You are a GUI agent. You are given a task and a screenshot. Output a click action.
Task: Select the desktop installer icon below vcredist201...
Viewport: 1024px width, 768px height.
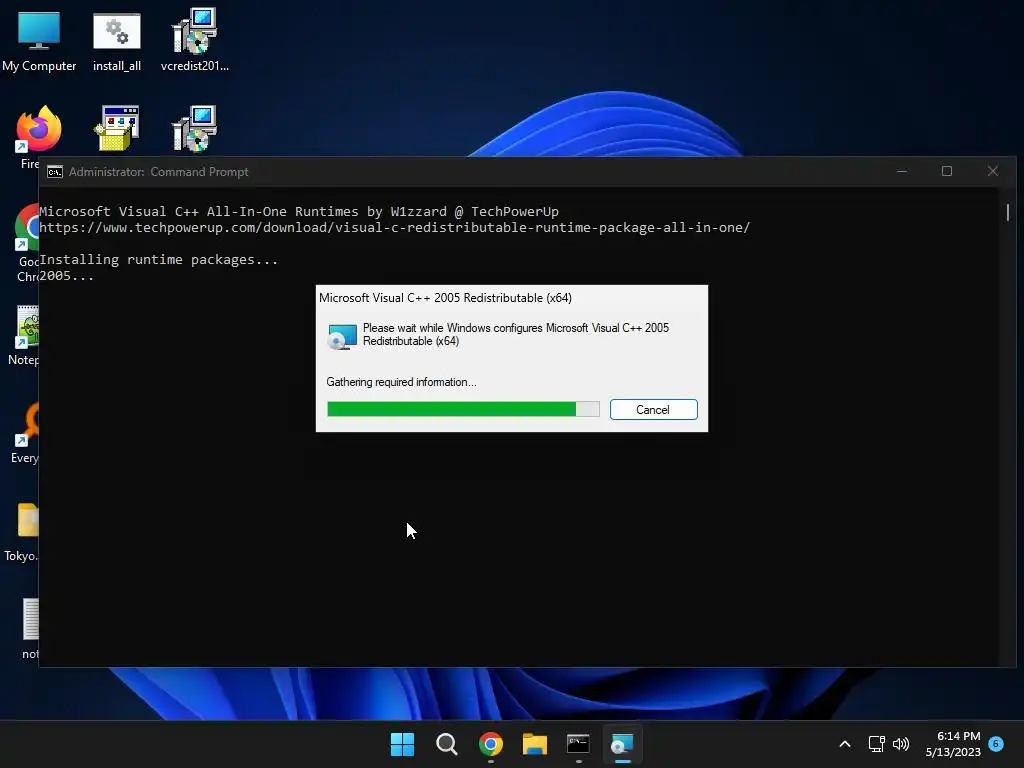click(x=195, y=129)
